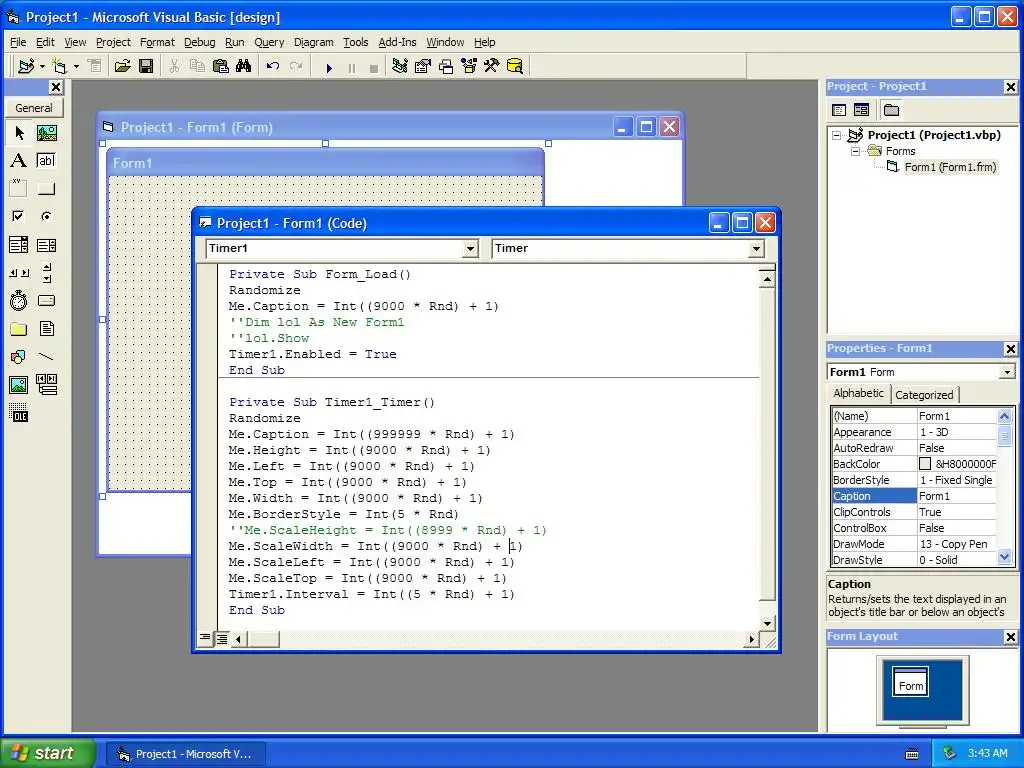Click the BackColor color swatch
The width and height of the screenshot is (1024, 768).
(x=925, y=464)
